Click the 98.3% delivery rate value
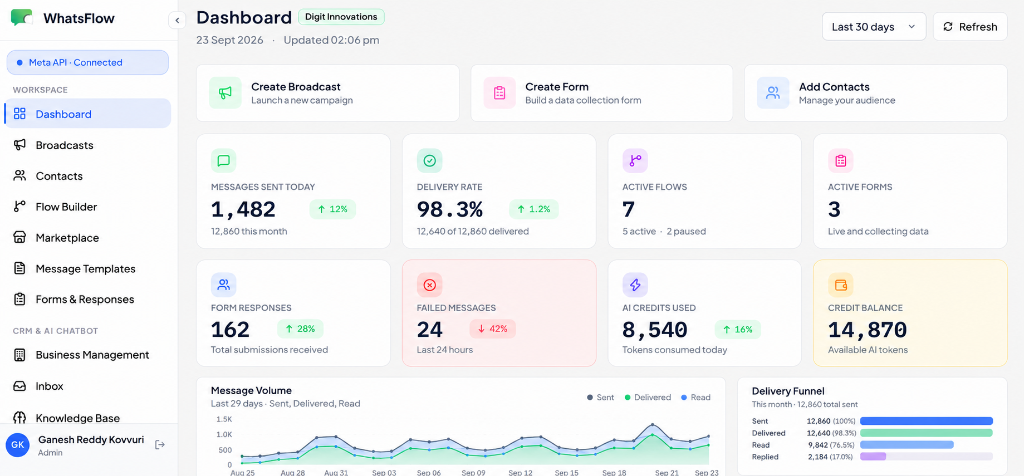1024x476 pixels. (x=450, y=209)
